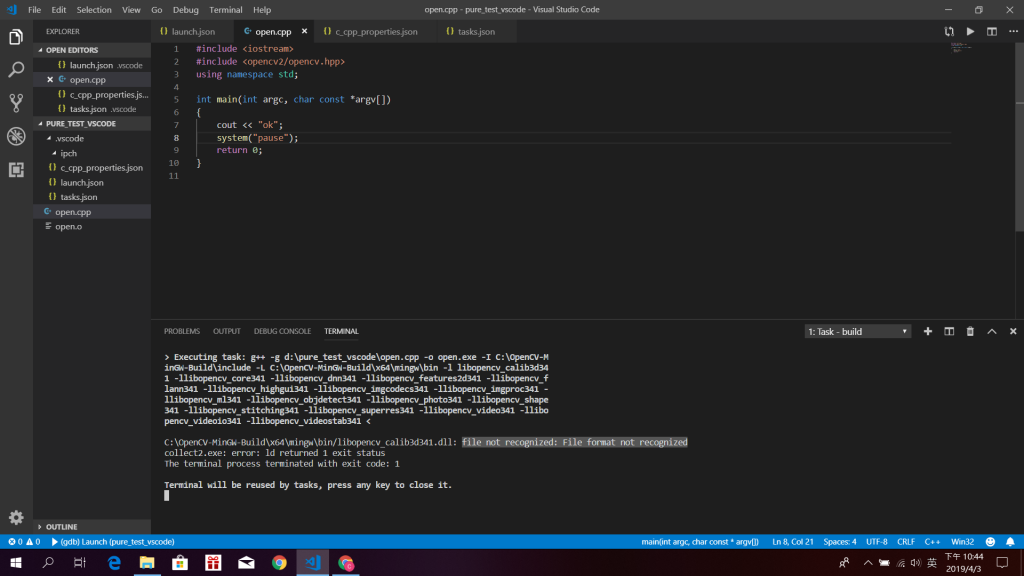The image size is (1024, 576).
Task: Click the run play icon in editor toolbar
Action: (970, 31)
